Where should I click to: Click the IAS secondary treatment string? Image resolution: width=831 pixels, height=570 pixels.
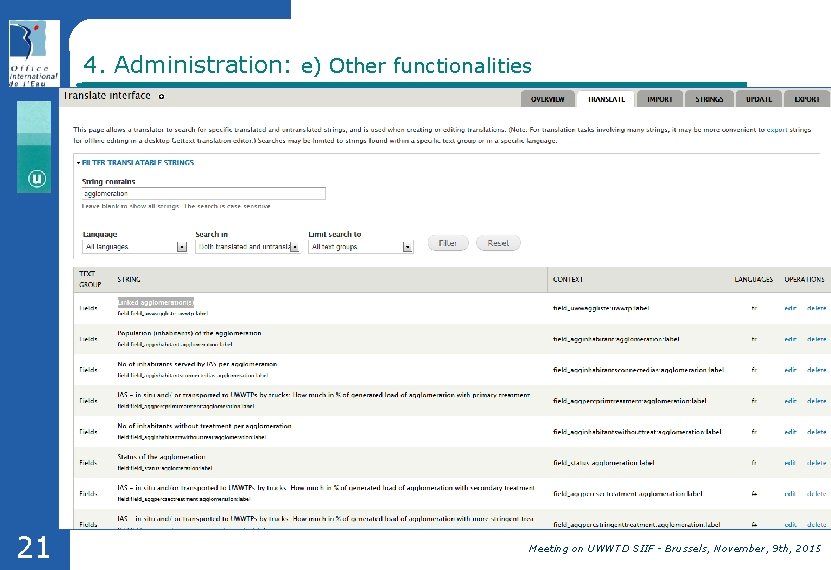click(326, 488)
